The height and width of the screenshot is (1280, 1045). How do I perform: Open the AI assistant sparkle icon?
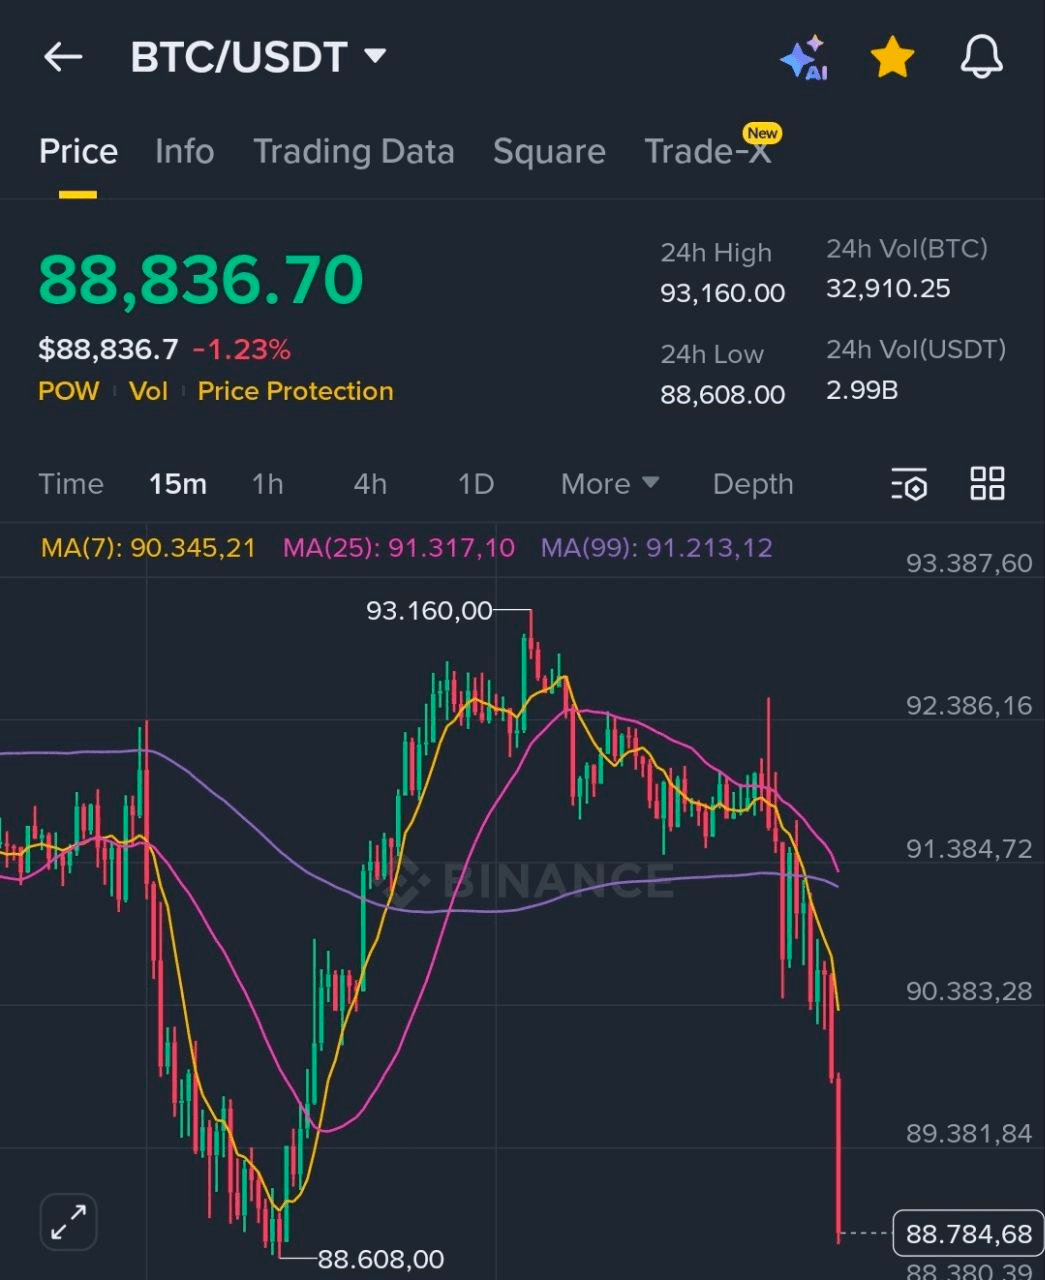(x=804, y=58)
